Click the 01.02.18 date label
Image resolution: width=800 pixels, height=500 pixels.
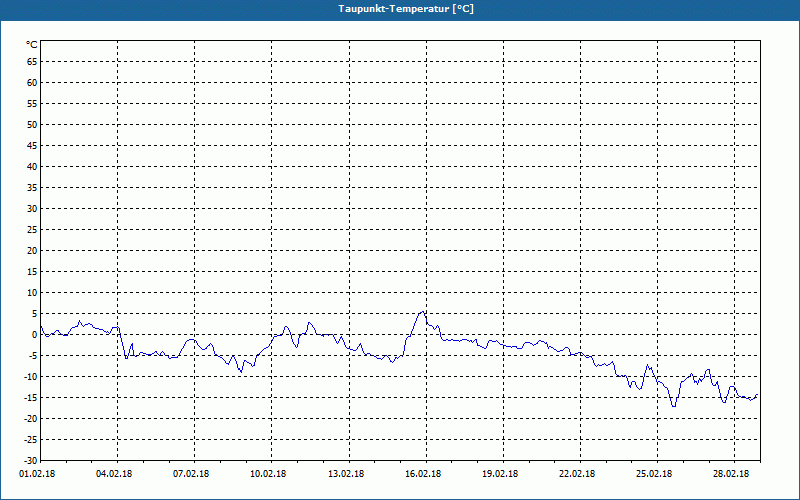[37, 473]
